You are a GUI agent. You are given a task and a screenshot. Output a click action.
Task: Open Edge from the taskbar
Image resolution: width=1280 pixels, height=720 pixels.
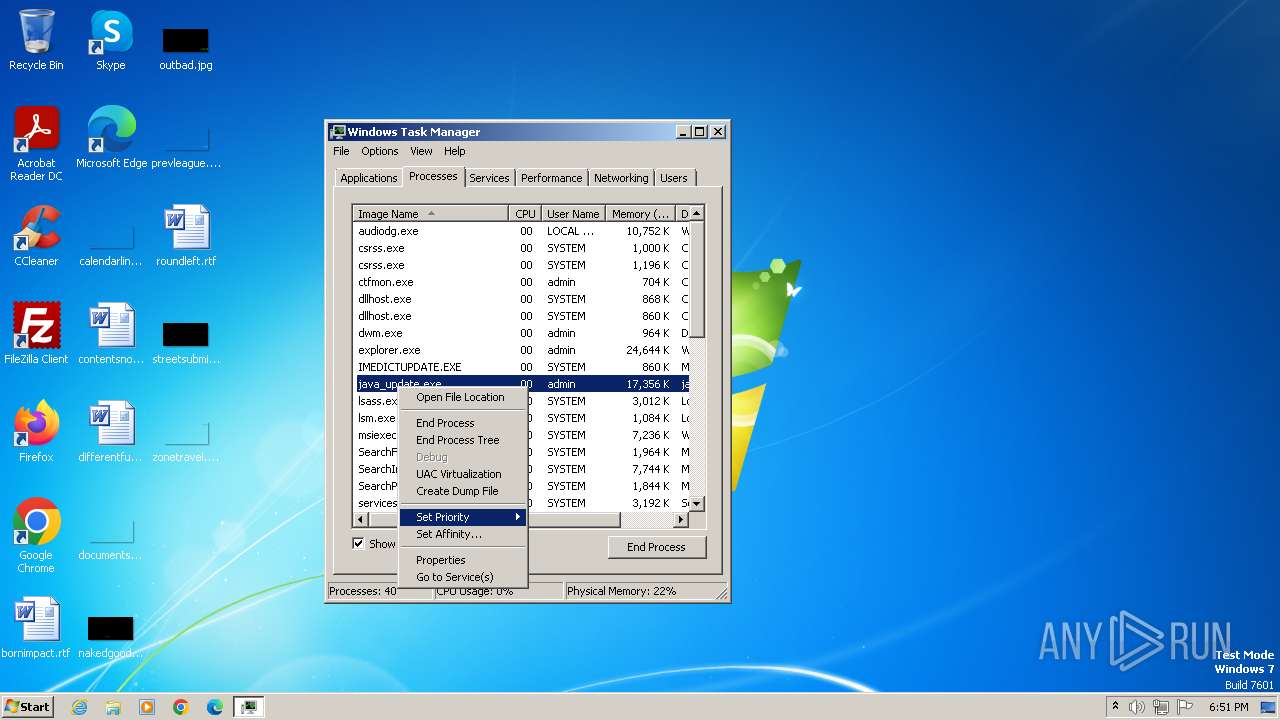point(215,707)
